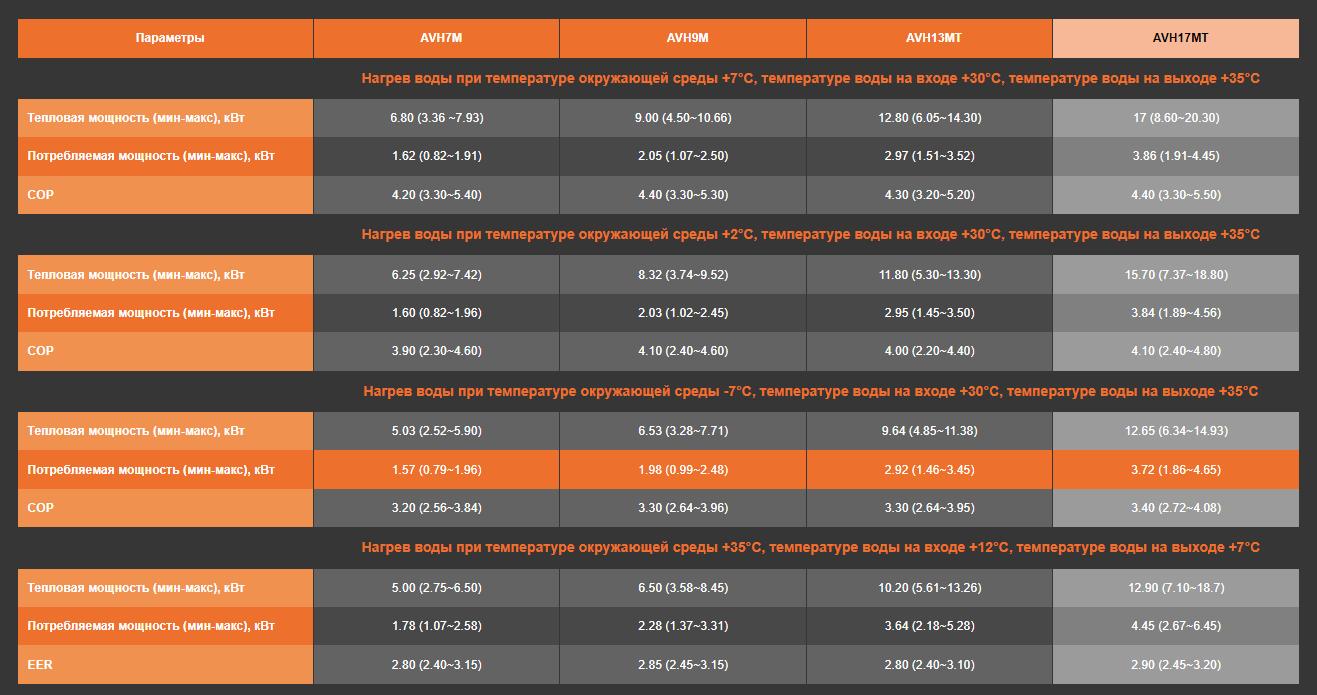Screen dimensions: 1317x695
Task: Click the EER row label
Action: (x=41, y=665)
